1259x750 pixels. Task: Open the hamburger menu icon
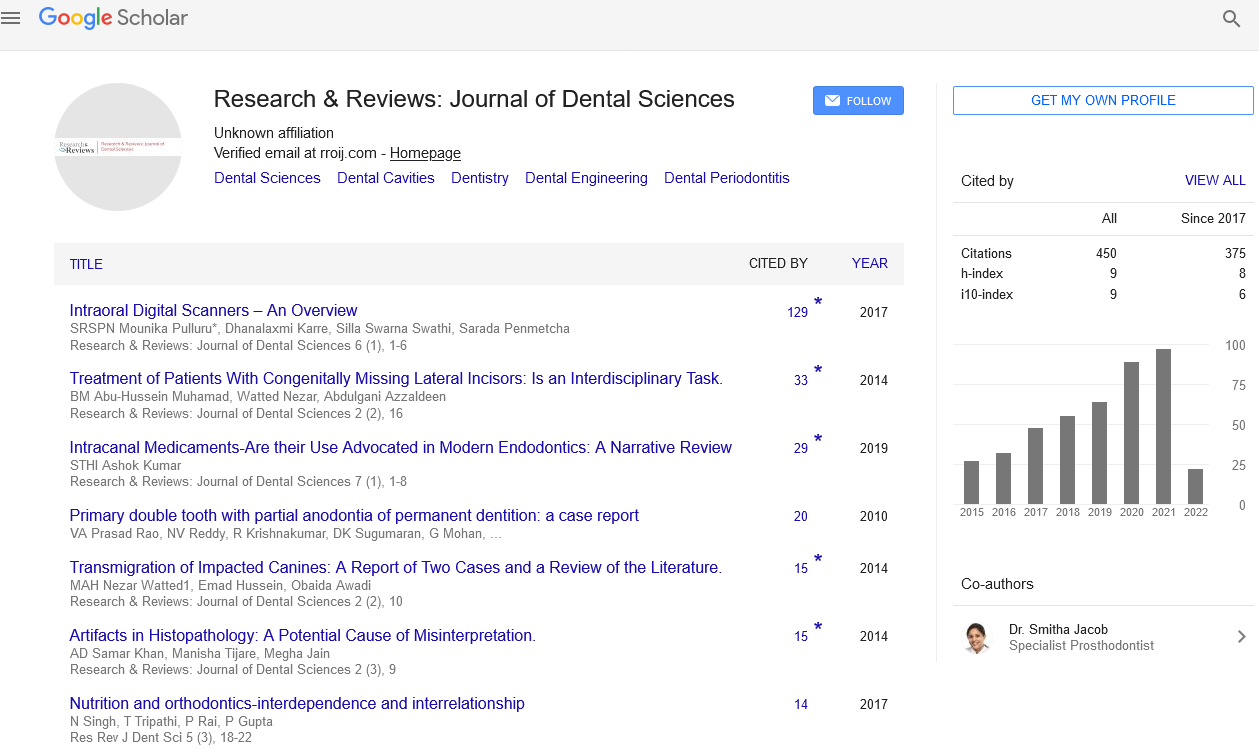[x=11, y=18]
